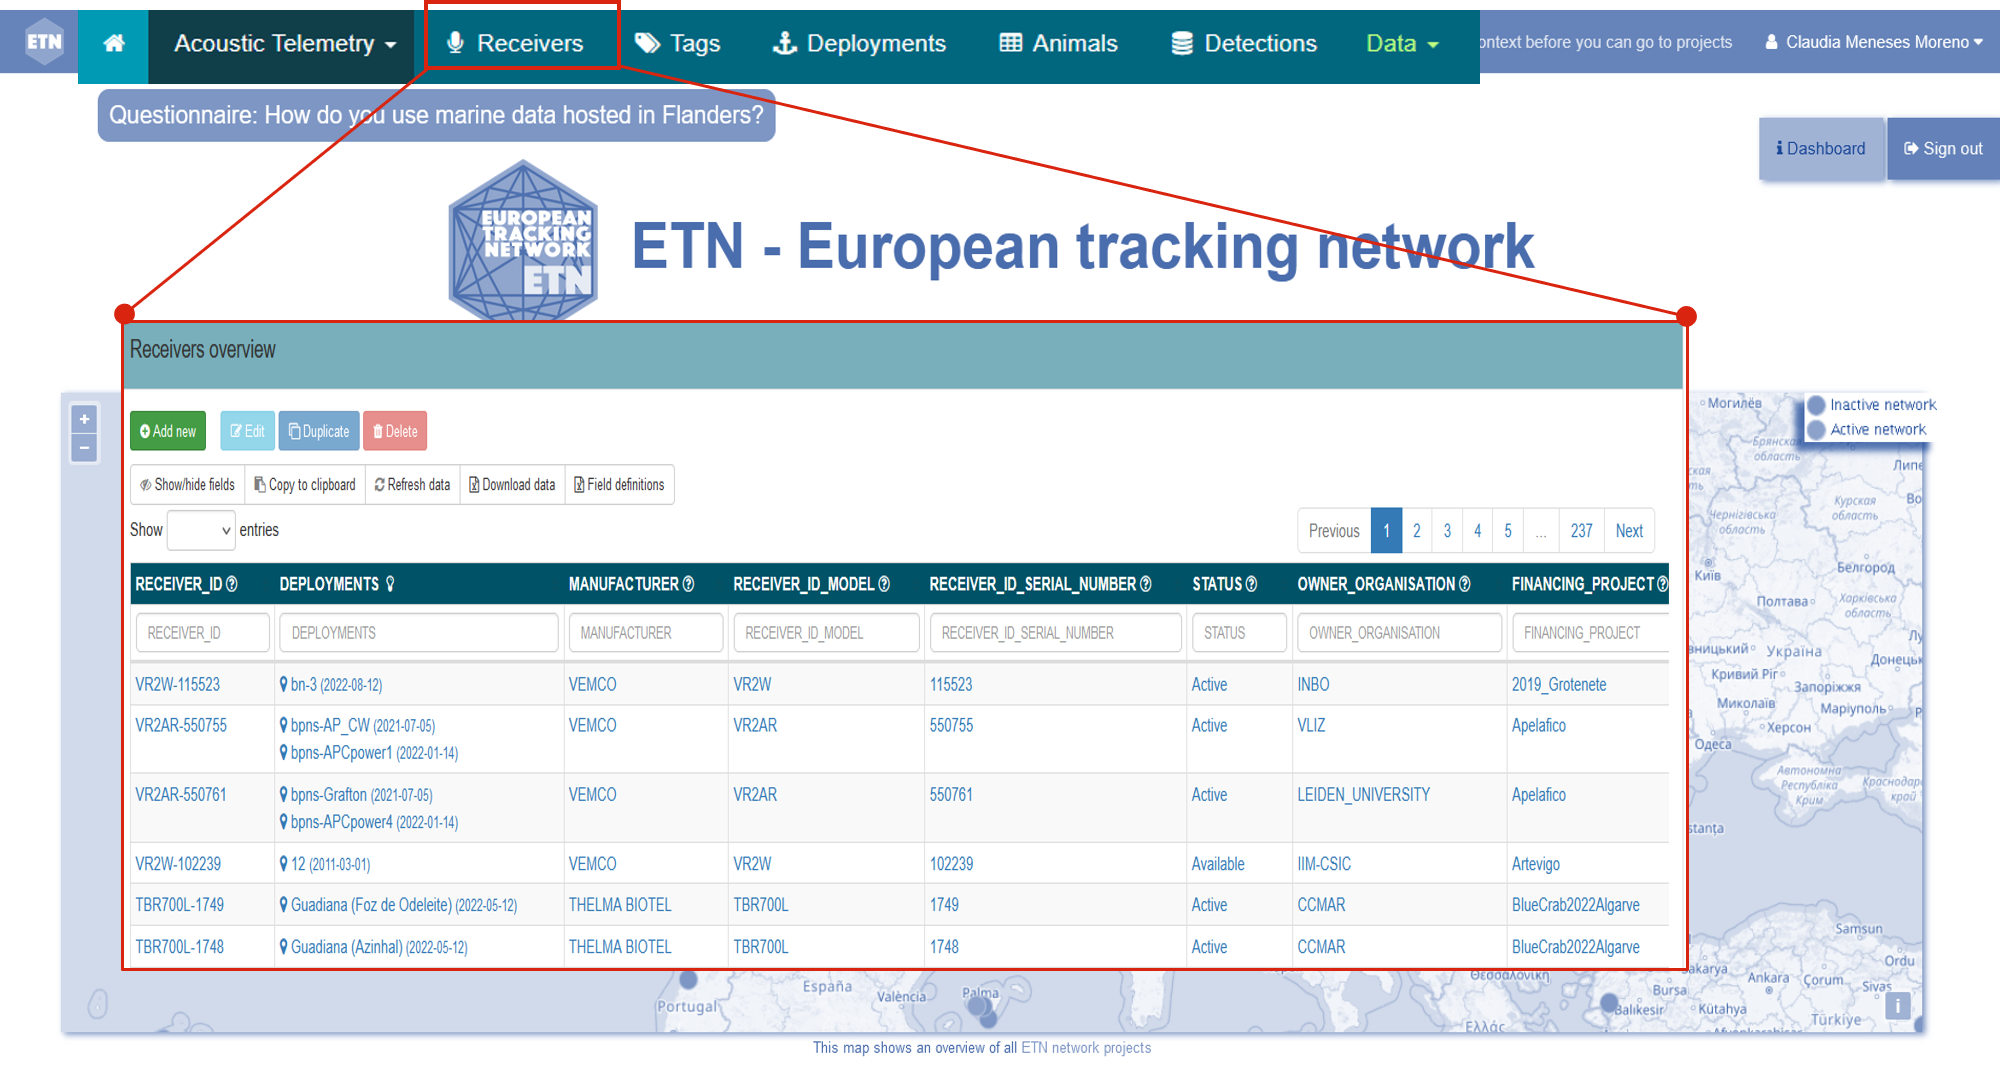
Task: Click MANUFACTURER column help icon
Action: pyautogui.click(x=688, y=584)
